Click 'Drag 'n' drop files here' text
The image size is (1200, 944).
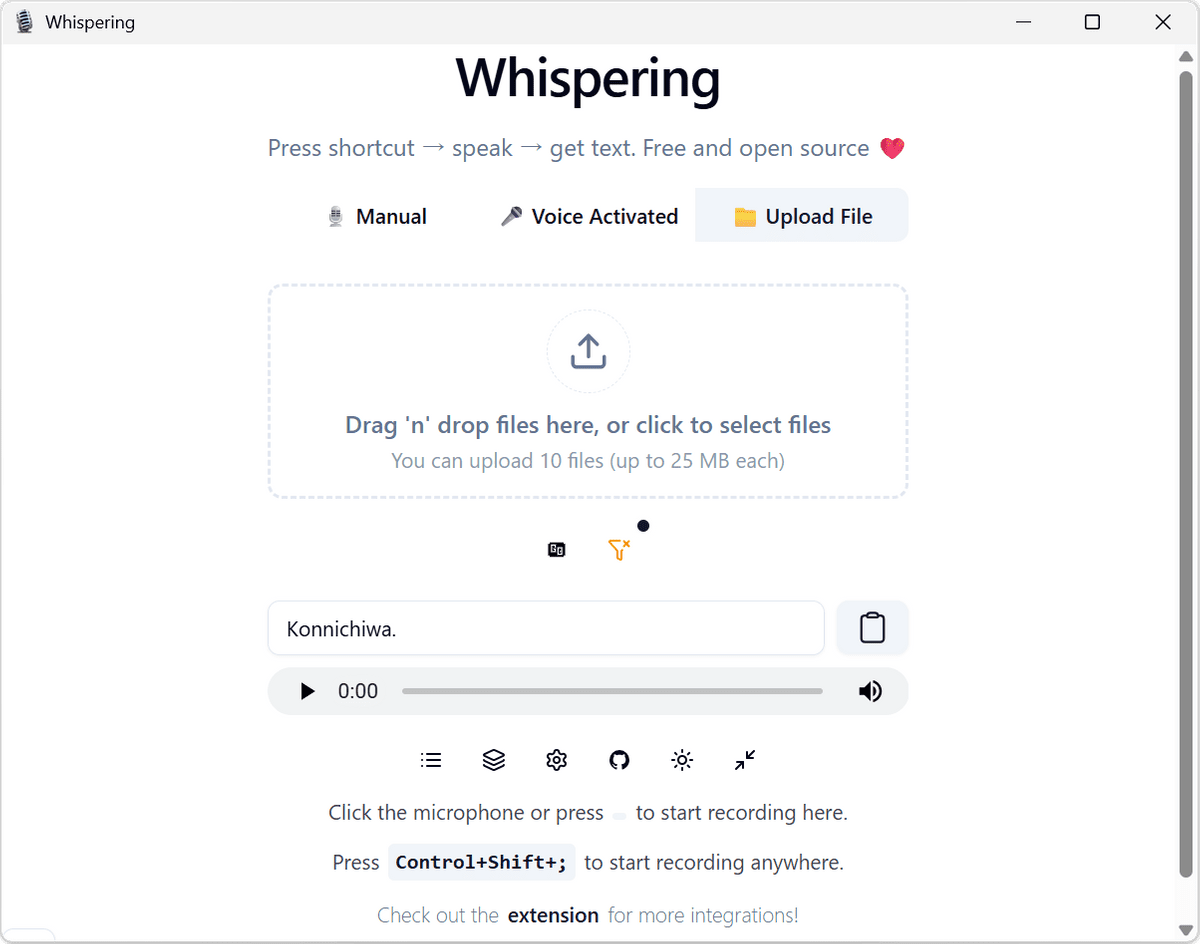click(588, 425)
